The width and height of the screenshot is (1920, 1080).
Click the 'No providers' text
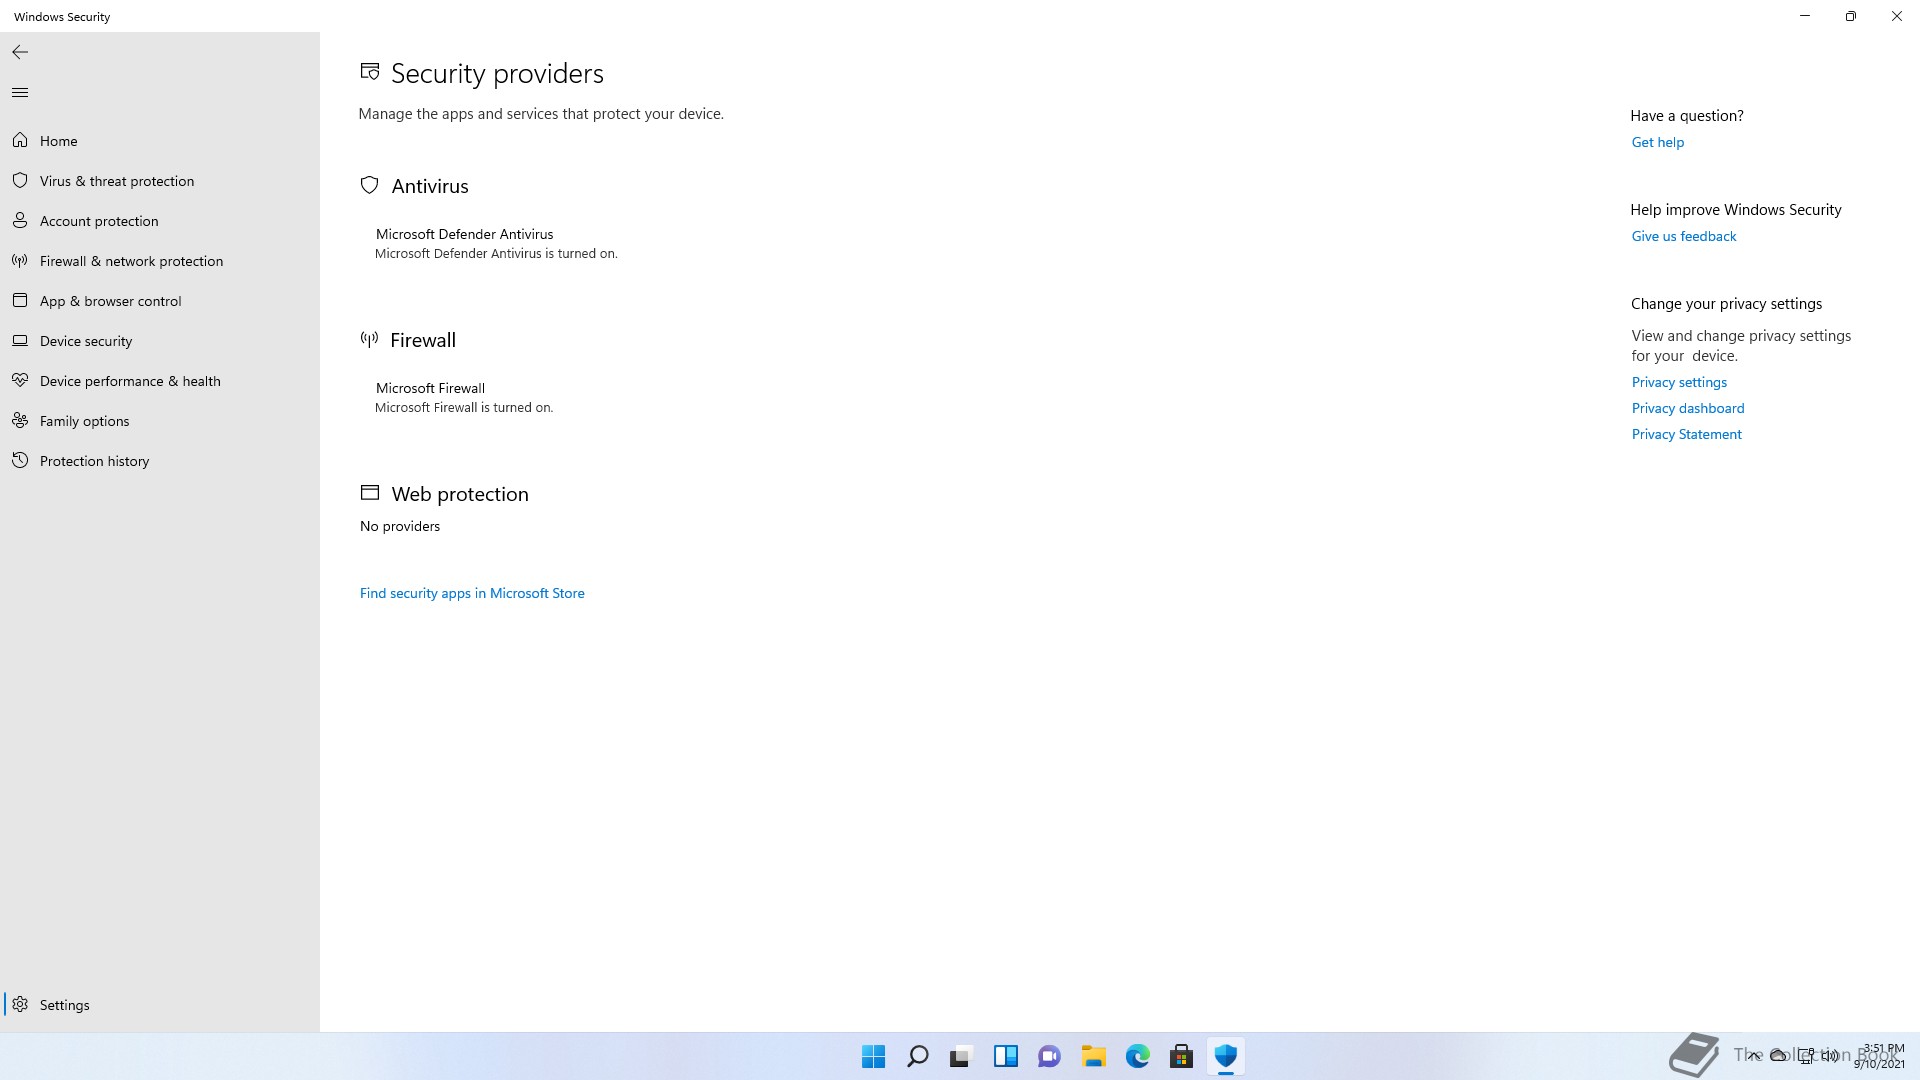tap(400, 526)
